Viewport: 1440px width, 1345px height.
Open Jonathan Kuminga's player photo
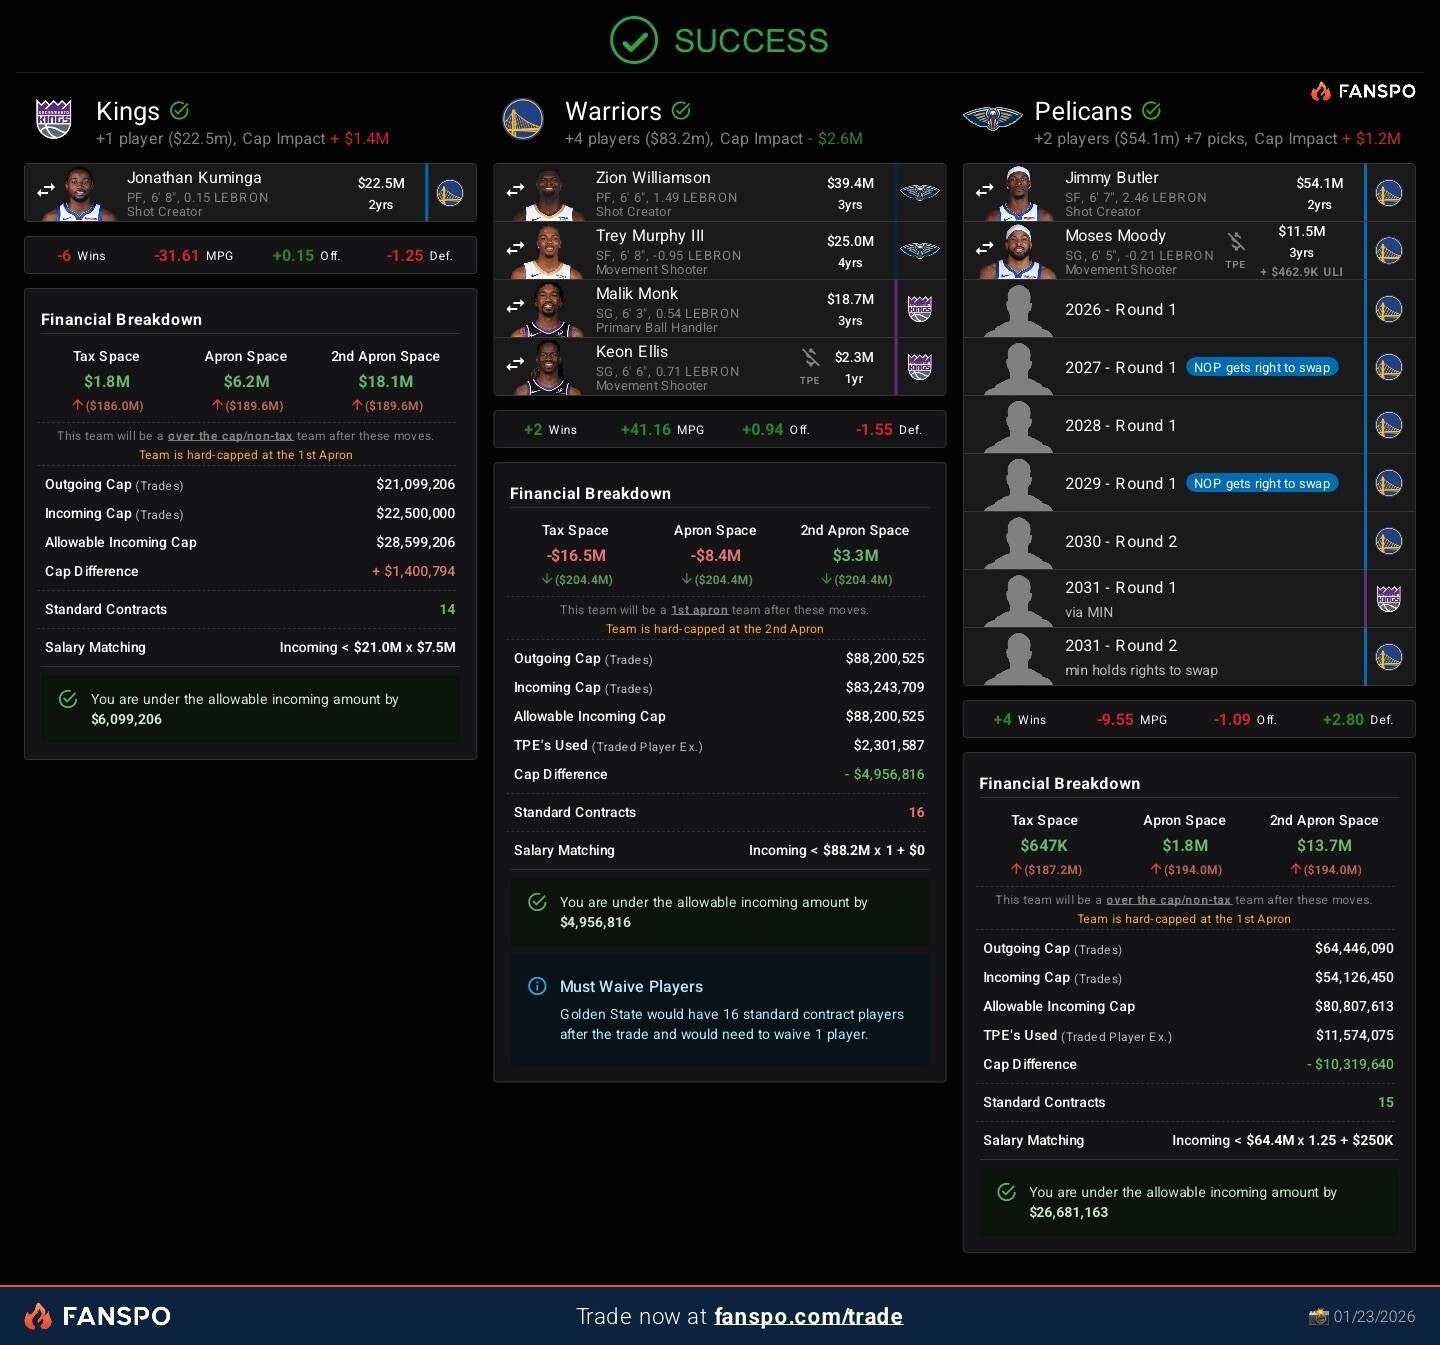(80, 193)
